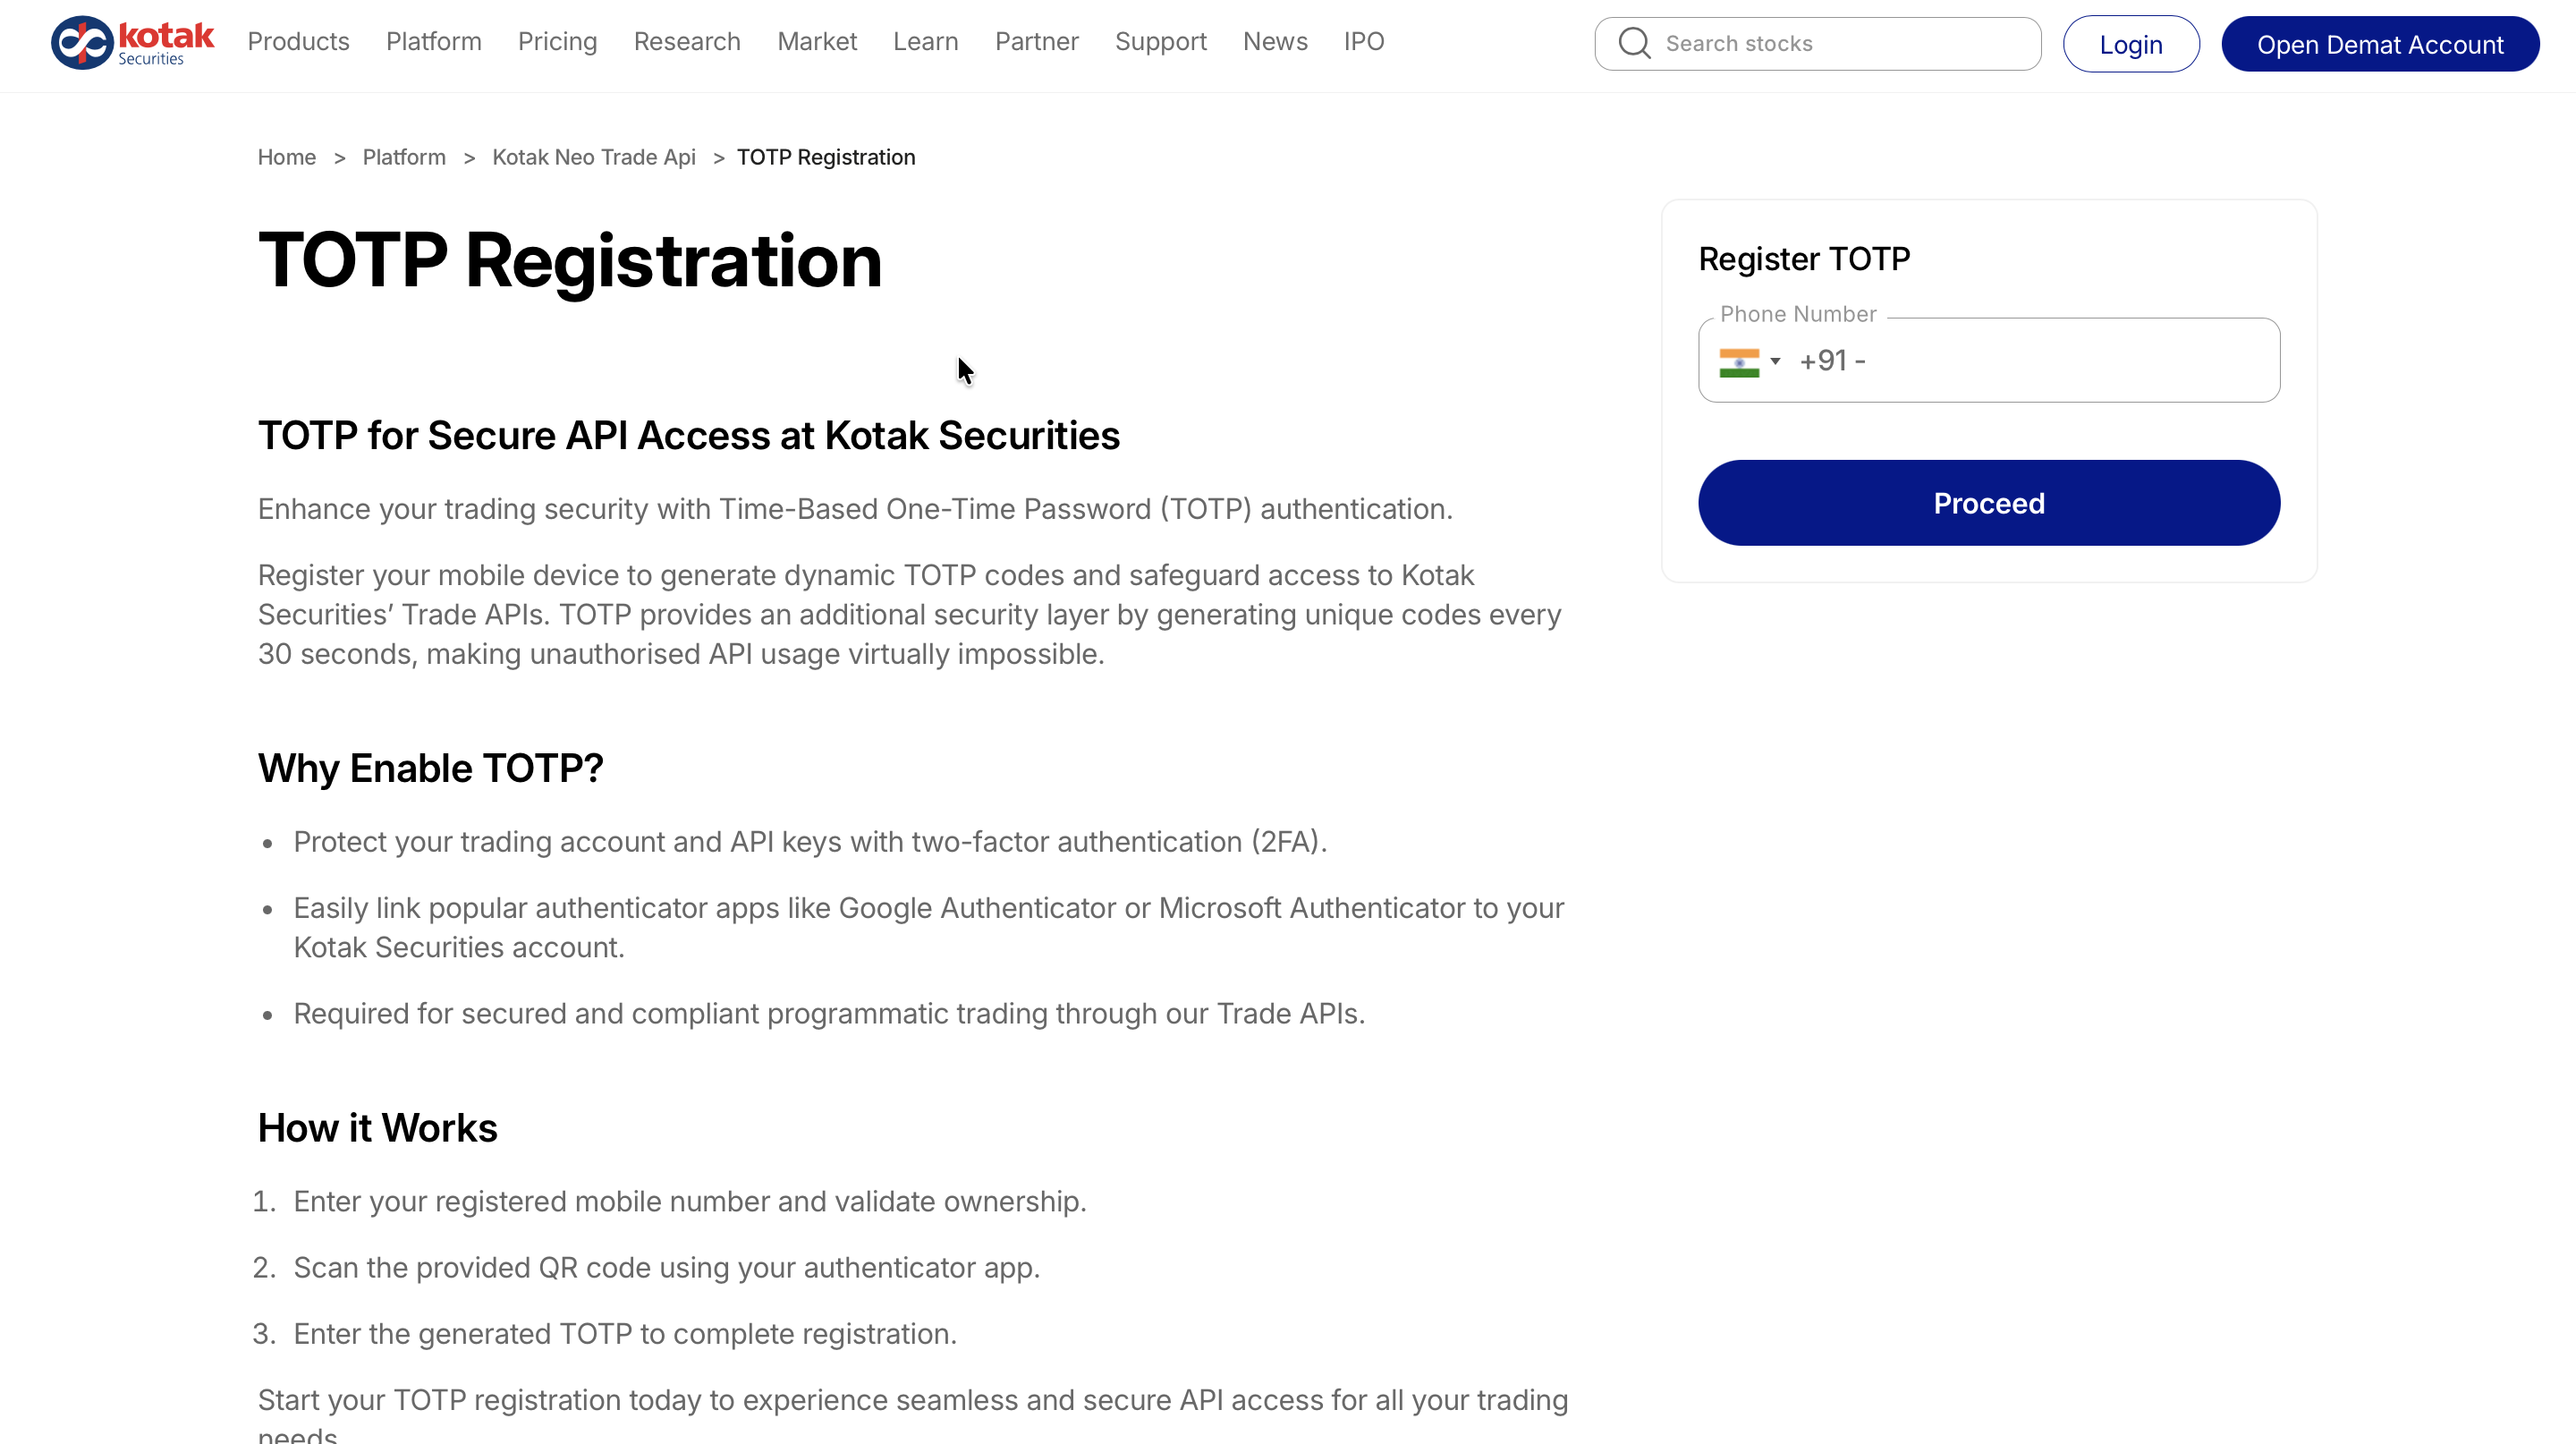Open the Market menu
Screen dimensions: 2576x1444
[816, 42]
